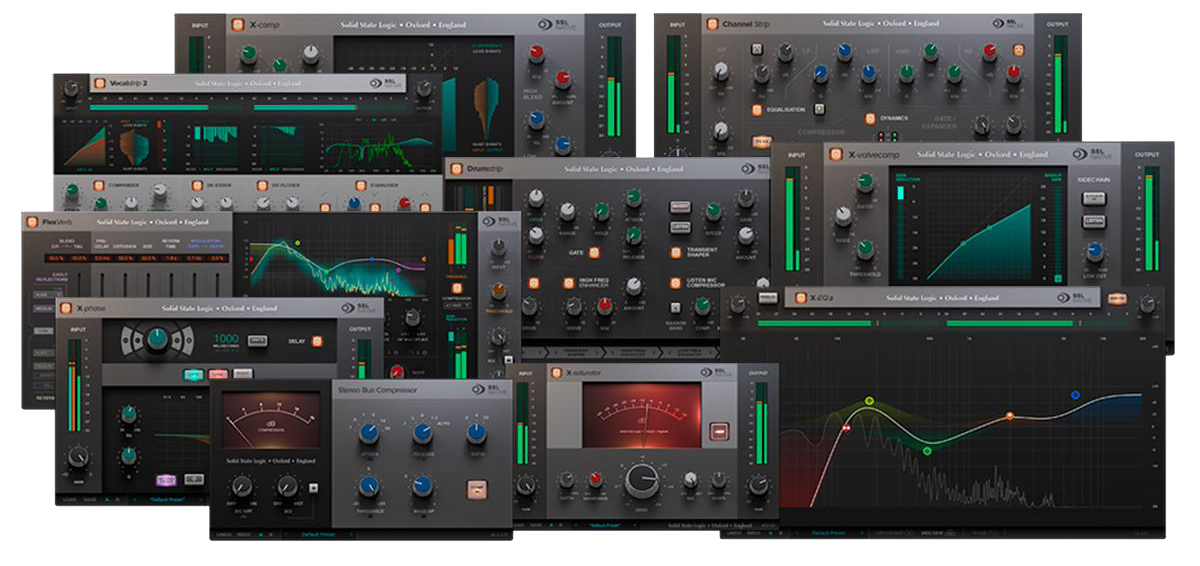Click the Vocalstrip 2 power icon
This screenshot has width=1200, height=566.
(x=100, y=84)
